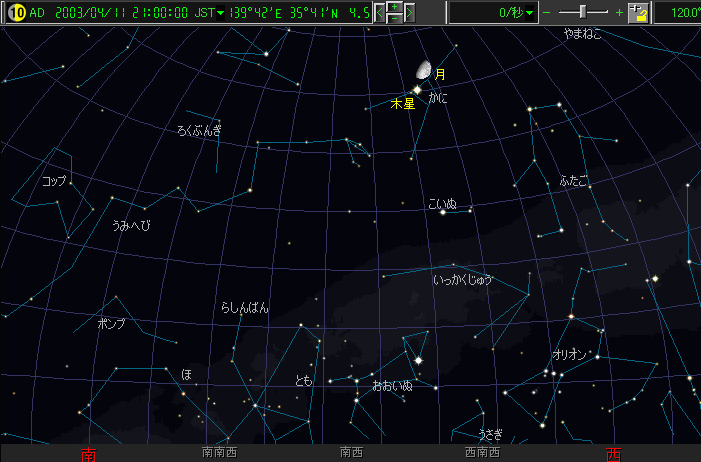Click the plus sign right of slider
Viewport: 701px width, 462px height.
pos(620,13)
